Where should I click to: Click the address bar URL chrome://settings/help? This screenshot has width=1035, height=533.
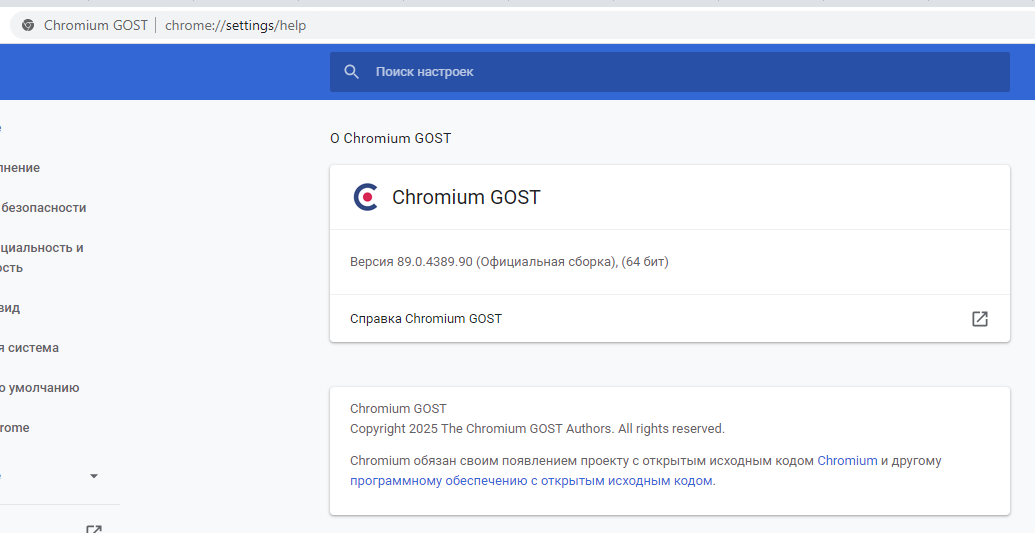[x=235, y=25]
